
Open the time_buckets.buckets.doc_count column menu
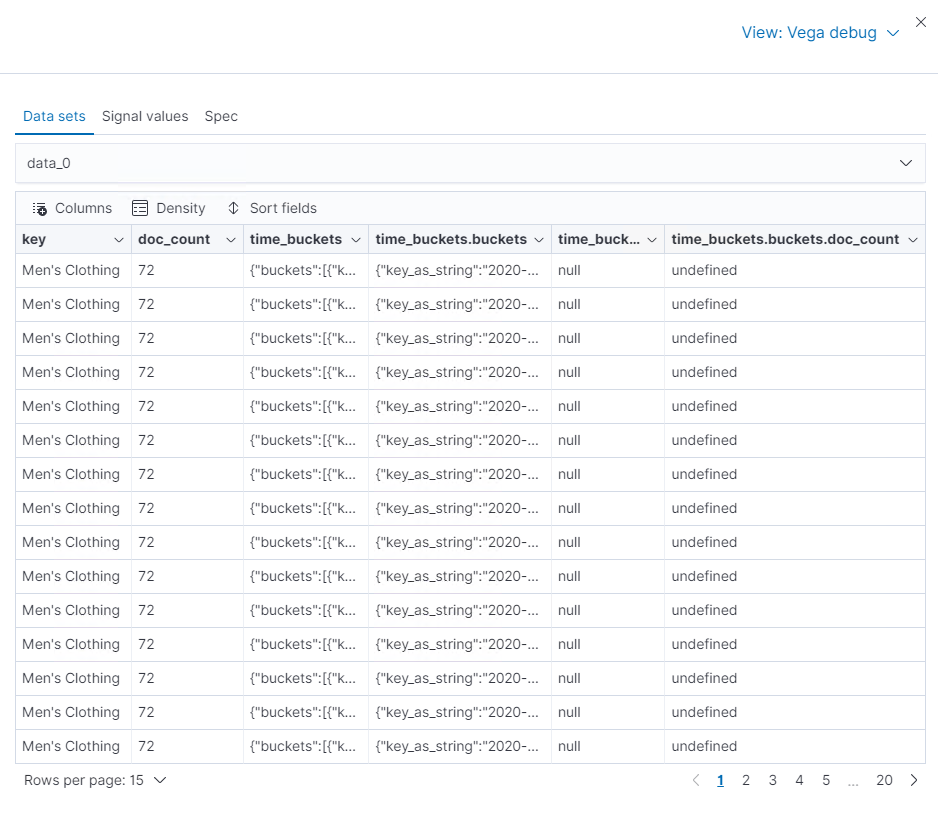click(x=910, y=240)
